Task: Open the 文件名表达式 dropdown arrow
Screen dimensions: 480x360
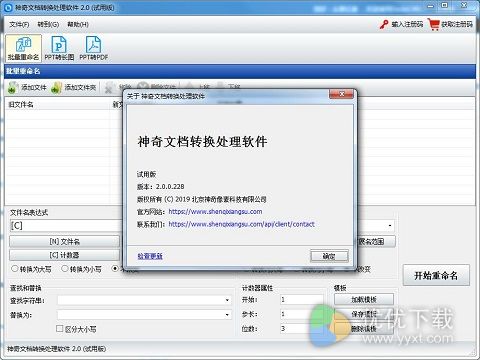Action: pos(390,226)
